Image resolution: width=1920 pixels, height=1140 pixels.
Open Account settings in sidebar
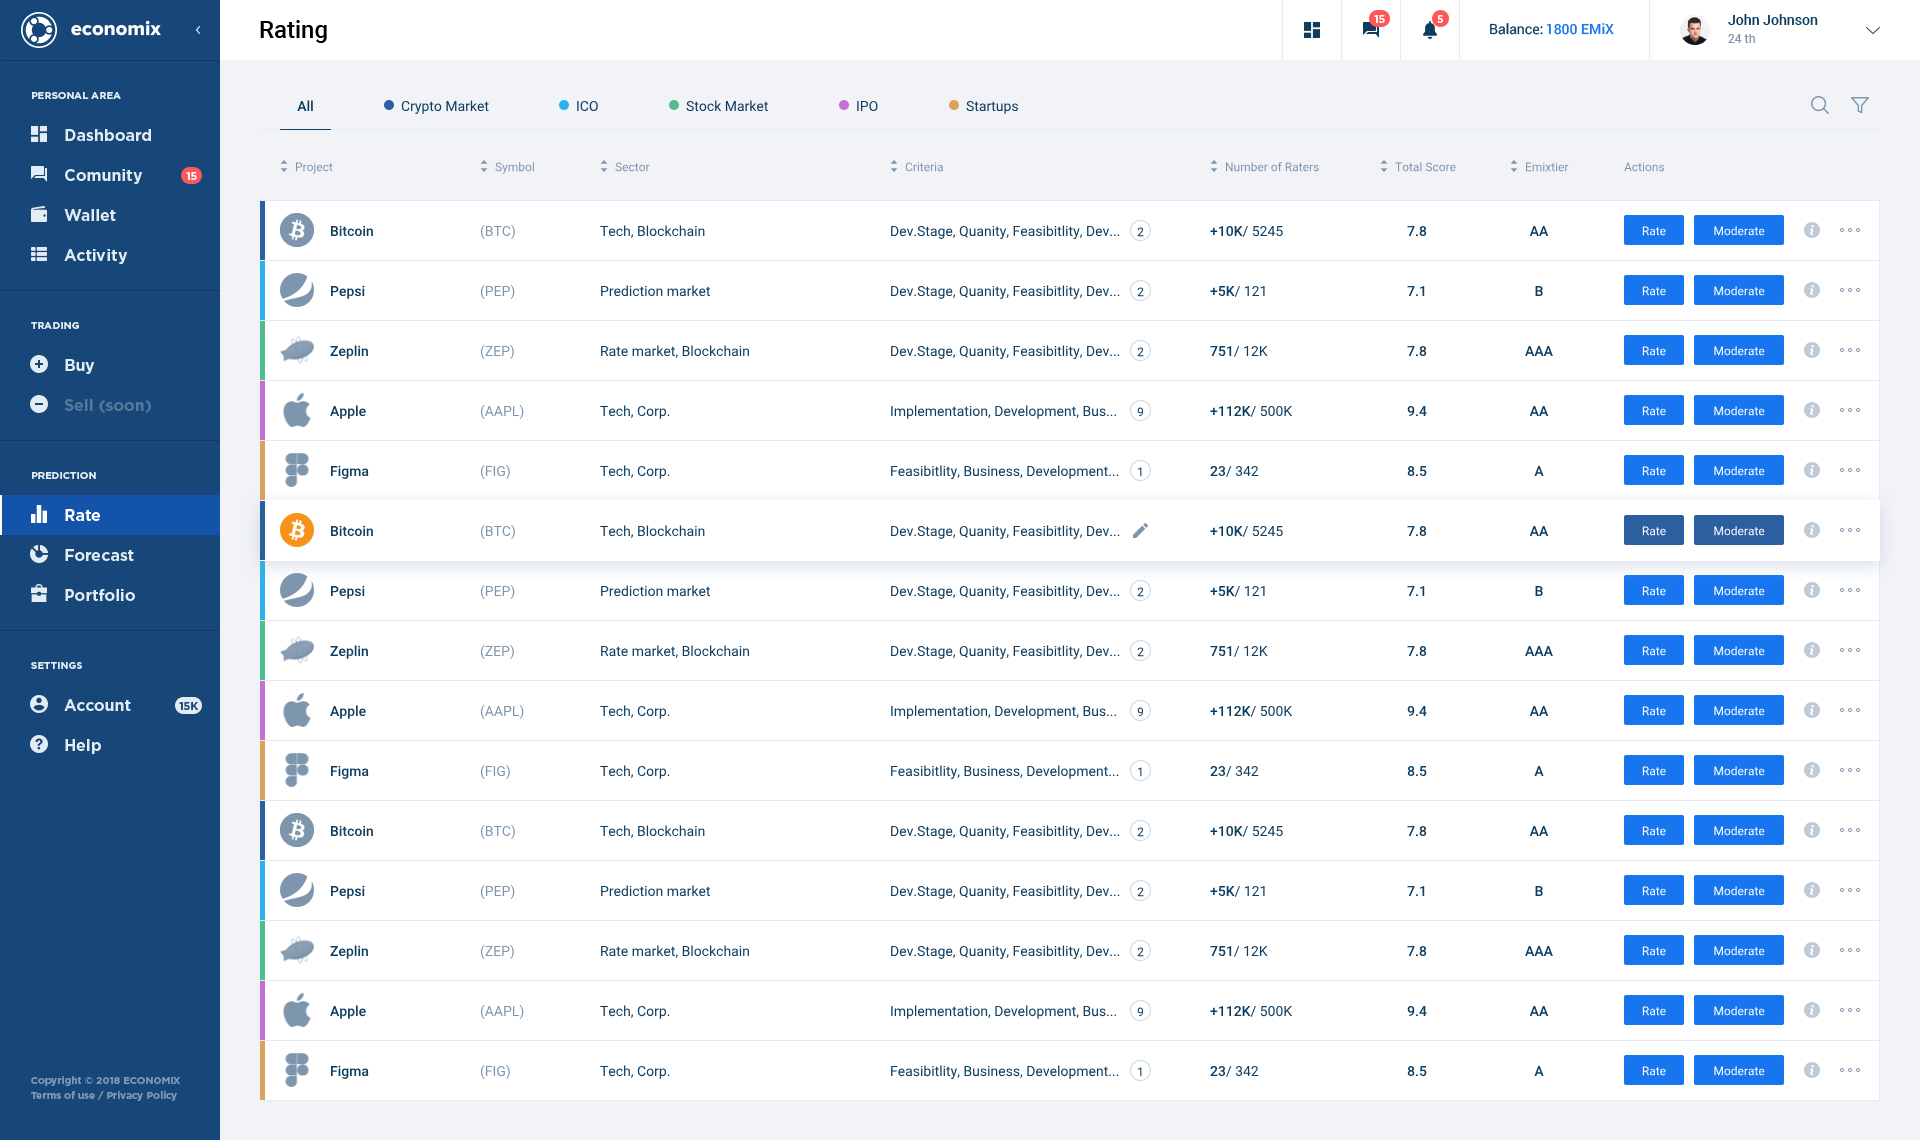(x=110, y=705)
